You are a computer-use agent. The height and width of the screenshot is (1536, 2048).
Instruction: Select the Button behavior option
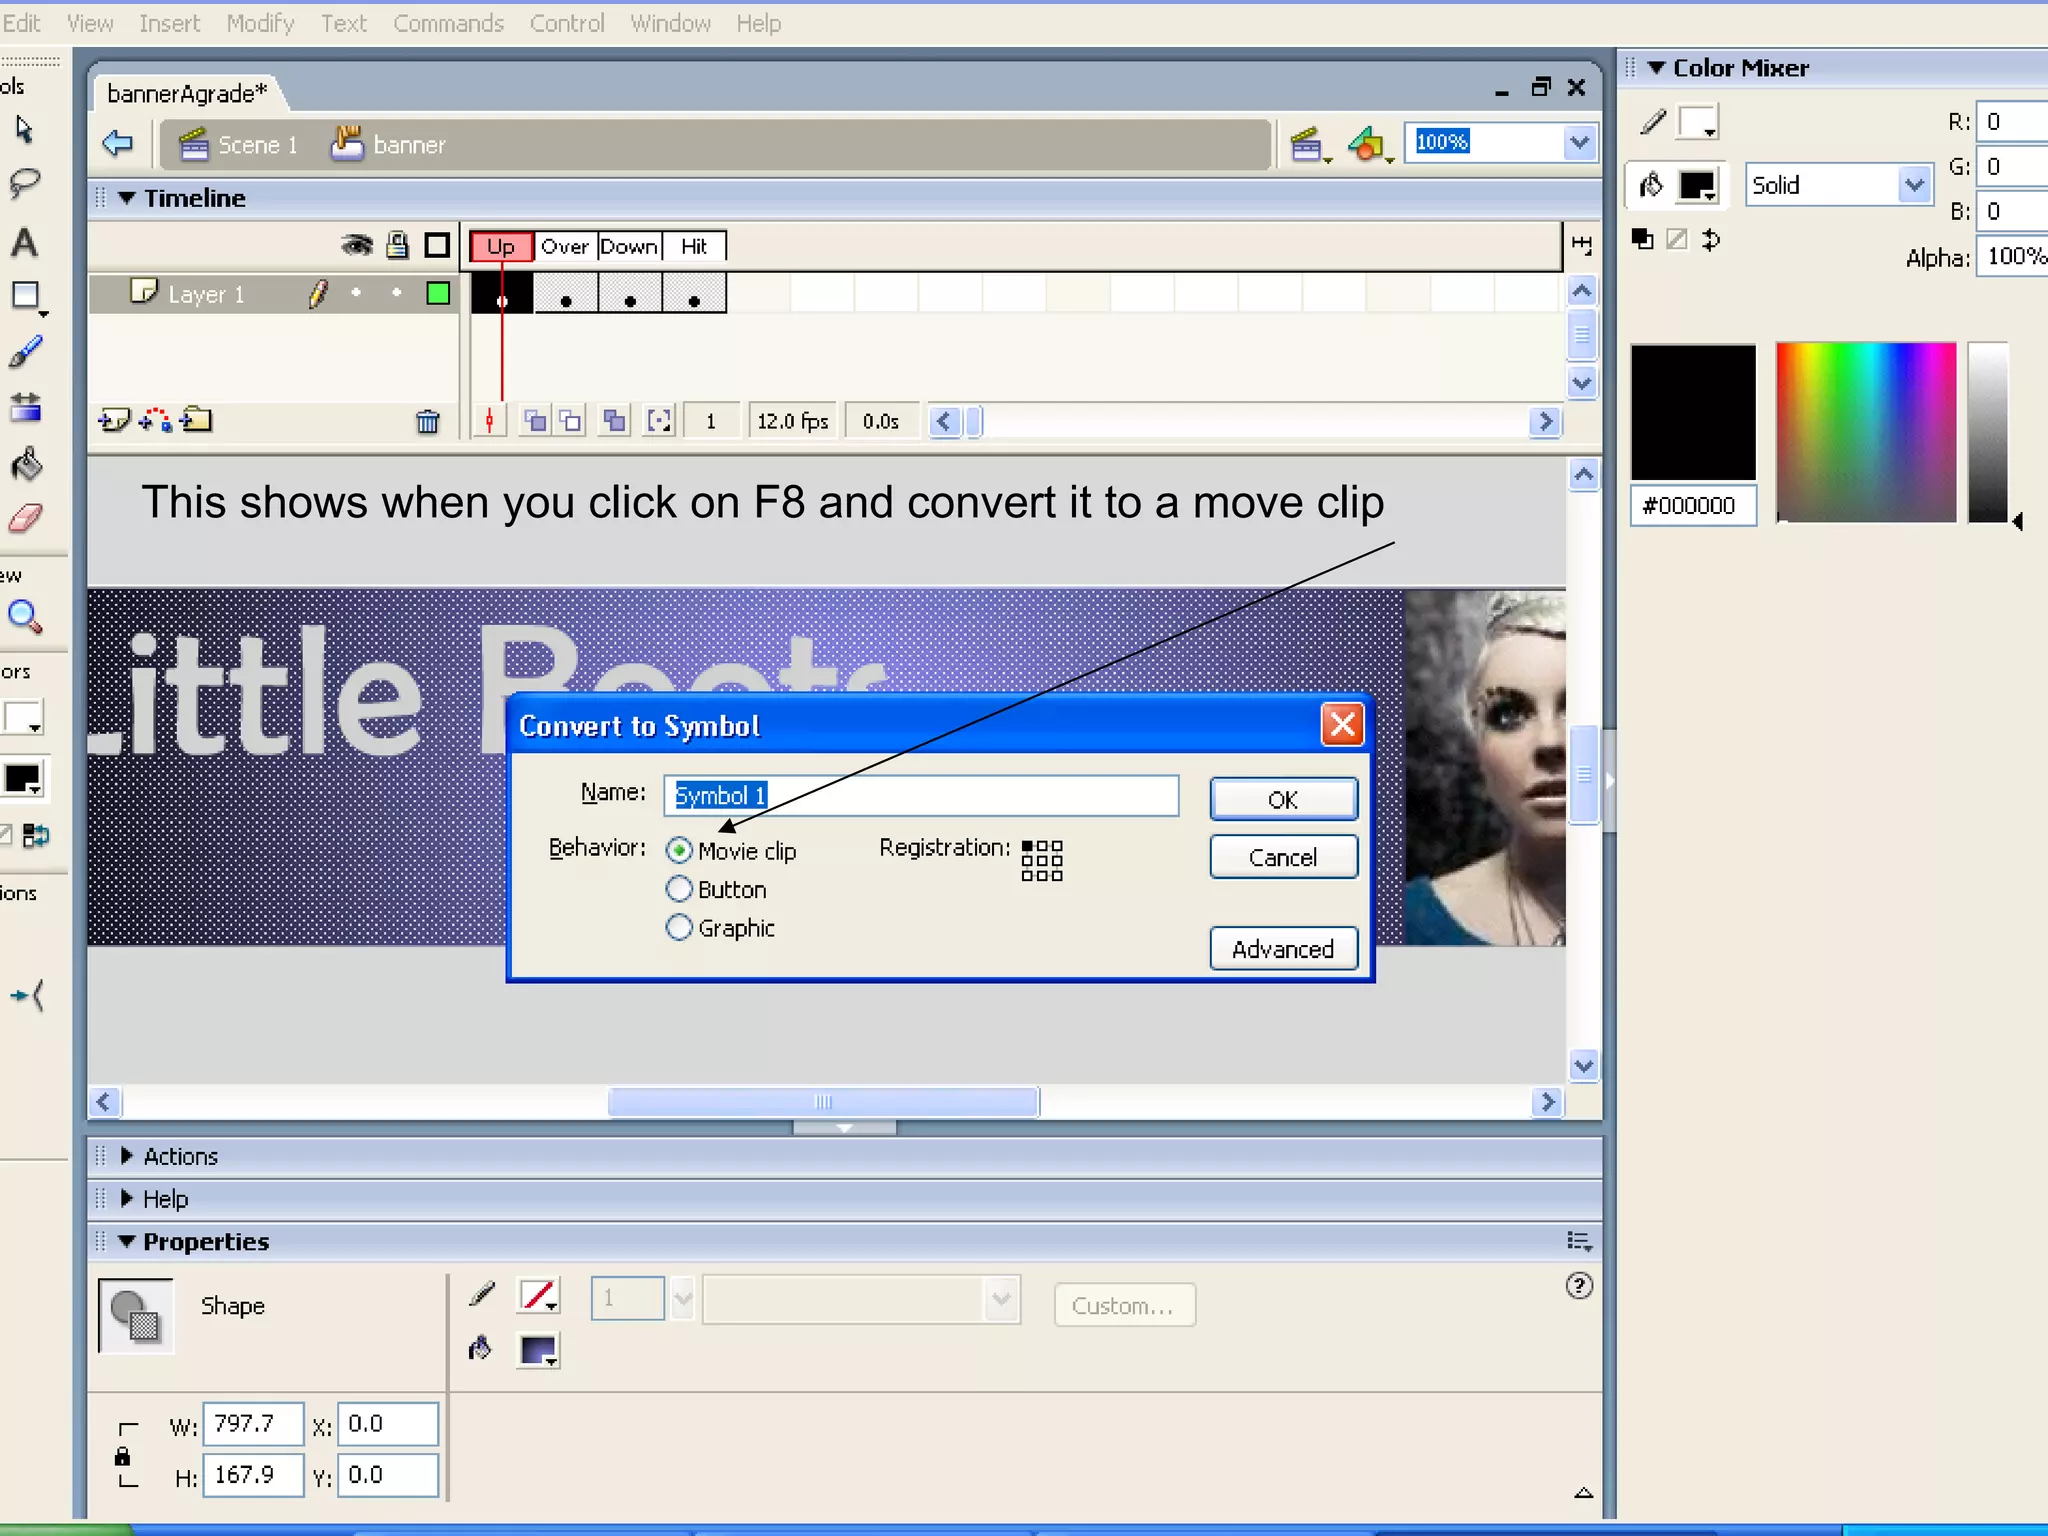pos(679,889)
